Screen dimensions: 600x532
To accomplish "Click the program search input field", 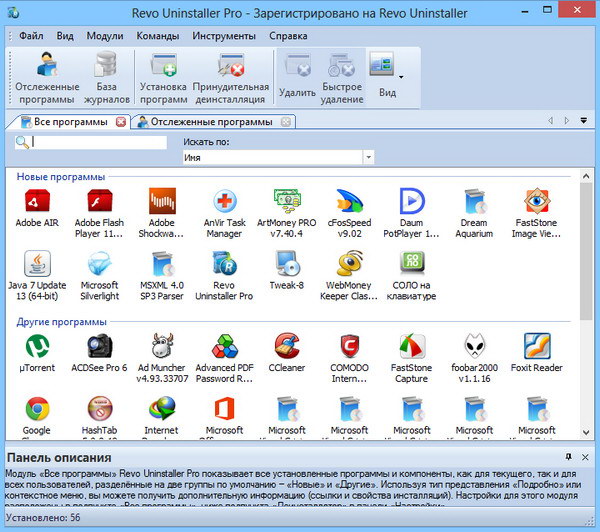I will coord(98,142).
